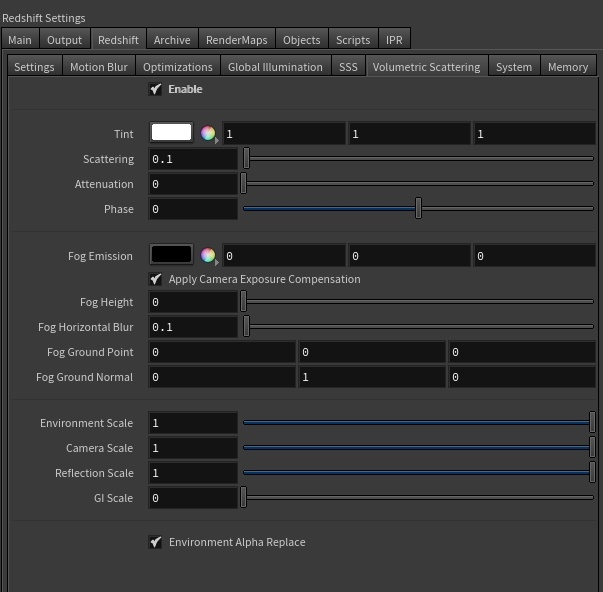Click the Tint red value field
The width and height of the screenshot is (603, 592).
coord(284,133)
